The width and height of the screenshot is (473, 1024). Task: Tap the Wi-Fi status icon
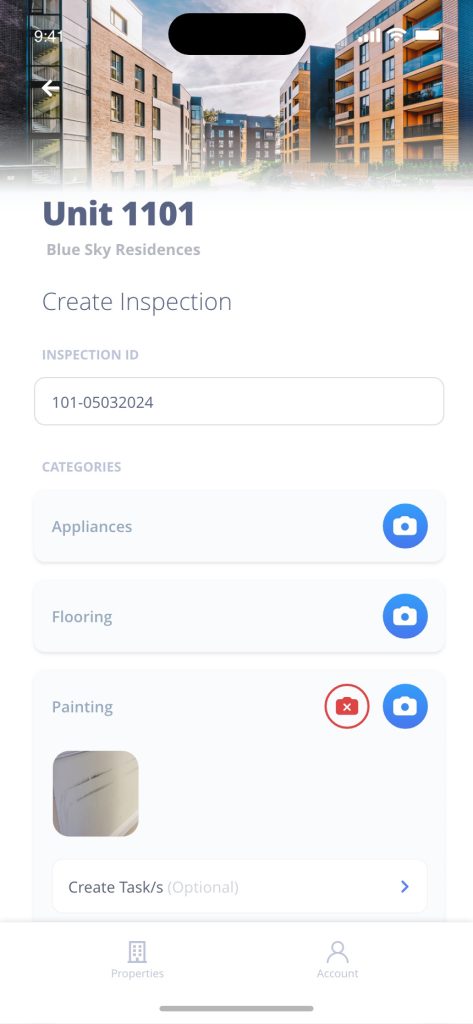[x=396, y=35]
